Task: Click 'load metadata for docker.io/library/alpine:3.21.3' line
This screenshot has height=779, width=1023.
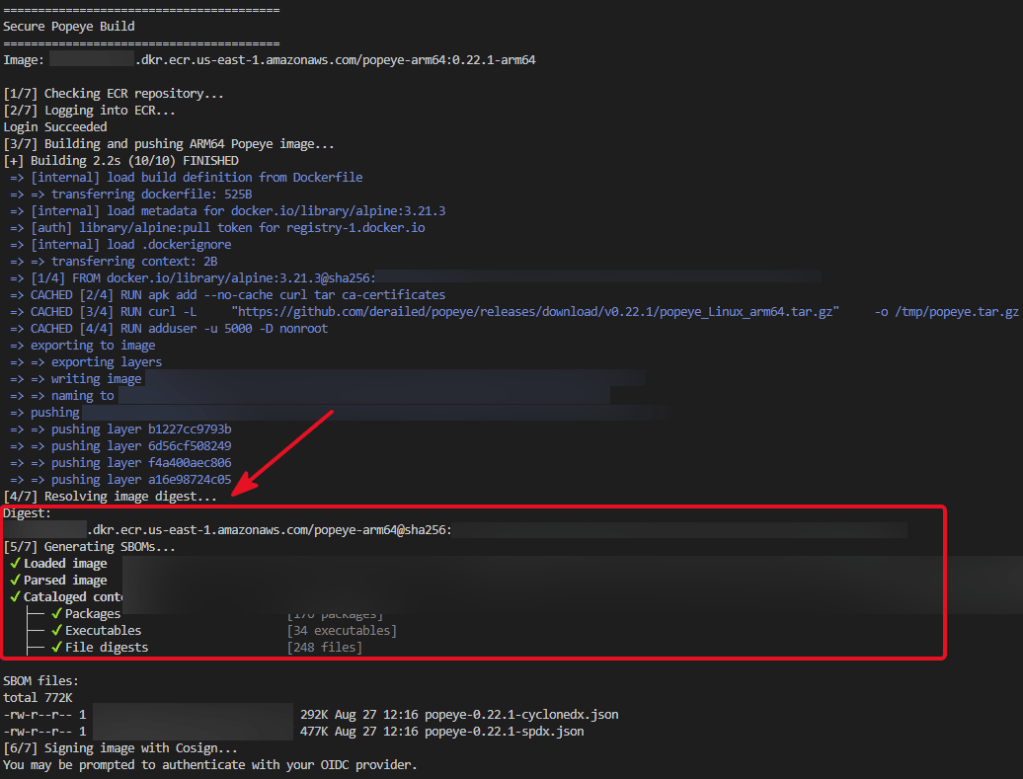Action: [228, 211]
